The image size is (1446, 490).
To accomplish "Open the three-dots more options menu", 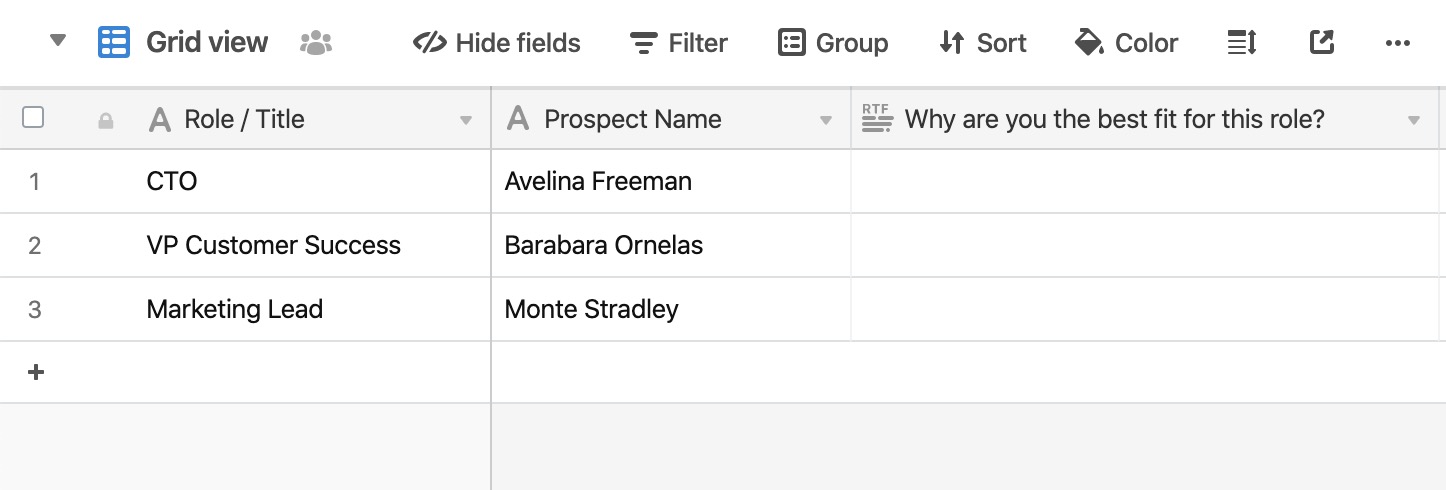I will 1397,43.
